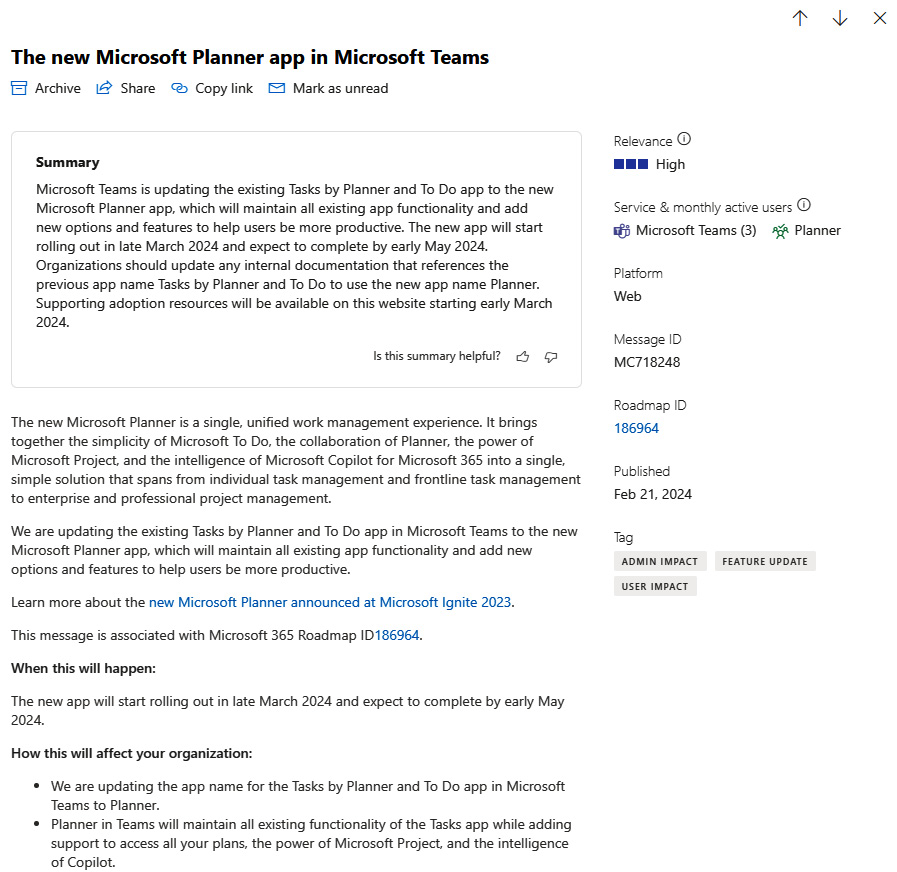Click the USER IMPACT tag
This screenshot has height=872, width=897.
click(x=655, y=586)
